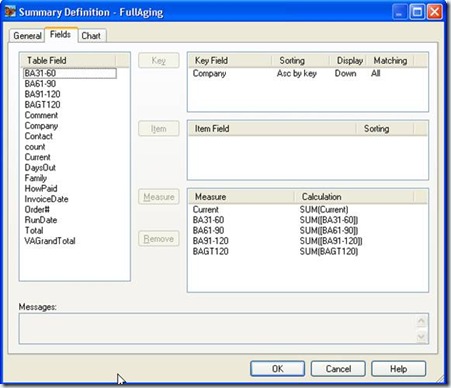Switch to the General tab
Screen dimensions: 451x388
(27, 35)
